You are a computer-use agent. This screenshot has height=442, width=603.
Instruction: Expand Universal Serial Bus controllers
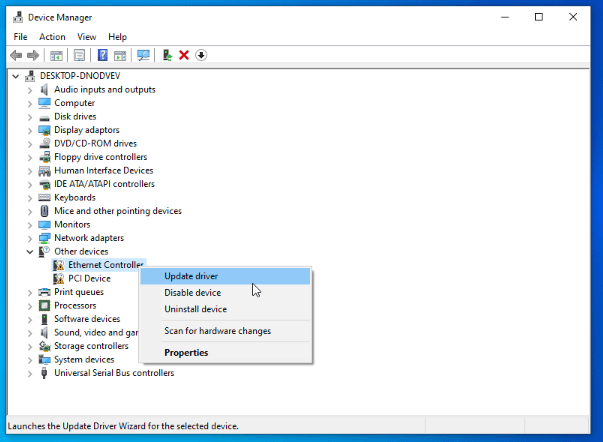tap(30, 373)
